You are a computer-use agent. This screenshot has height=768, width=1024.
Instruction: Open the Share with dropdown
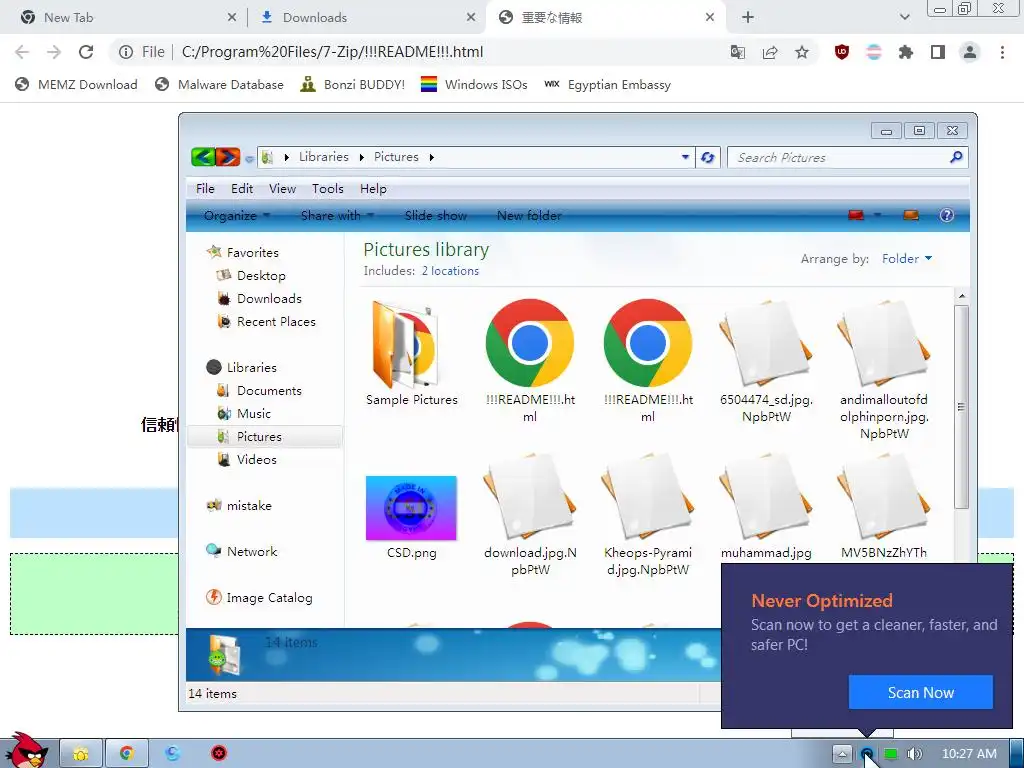[337, 216]
